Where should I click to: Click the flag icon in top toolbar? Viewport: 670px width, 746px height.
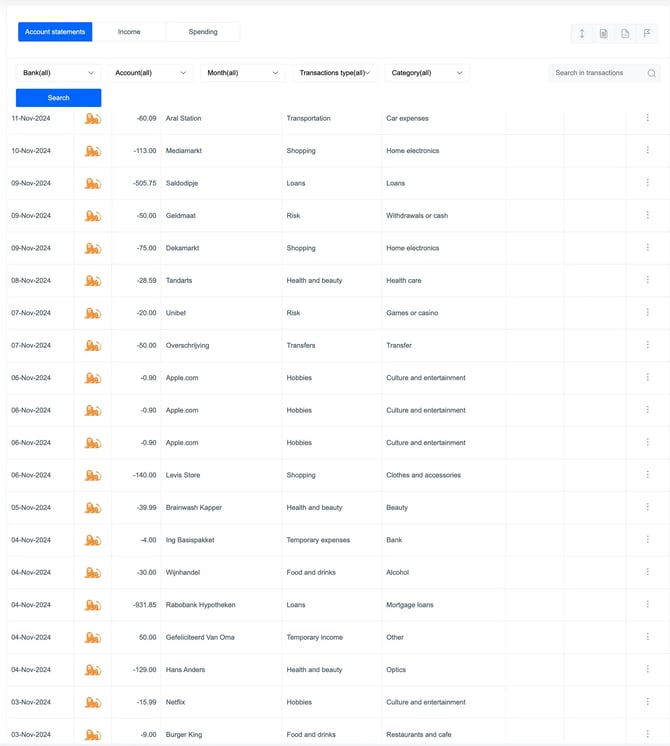click(x=648, y=34)
